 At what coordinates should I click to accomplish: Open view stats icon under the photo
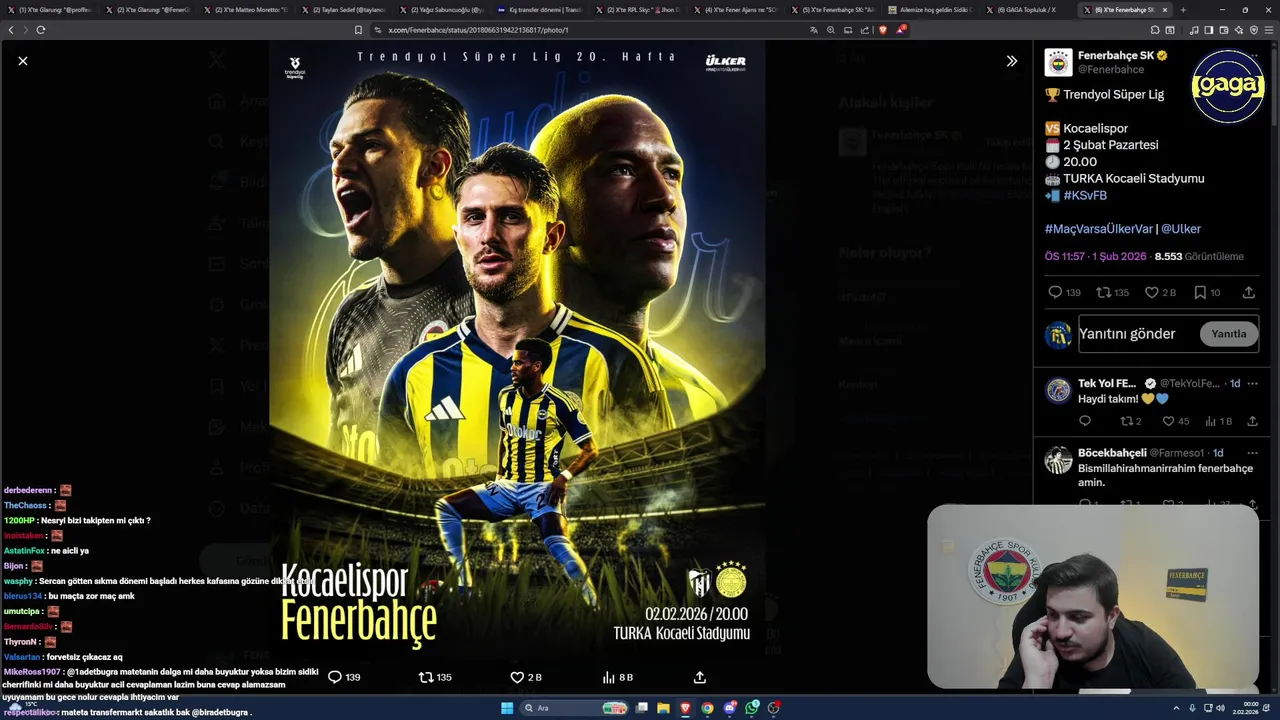point(608,677)
